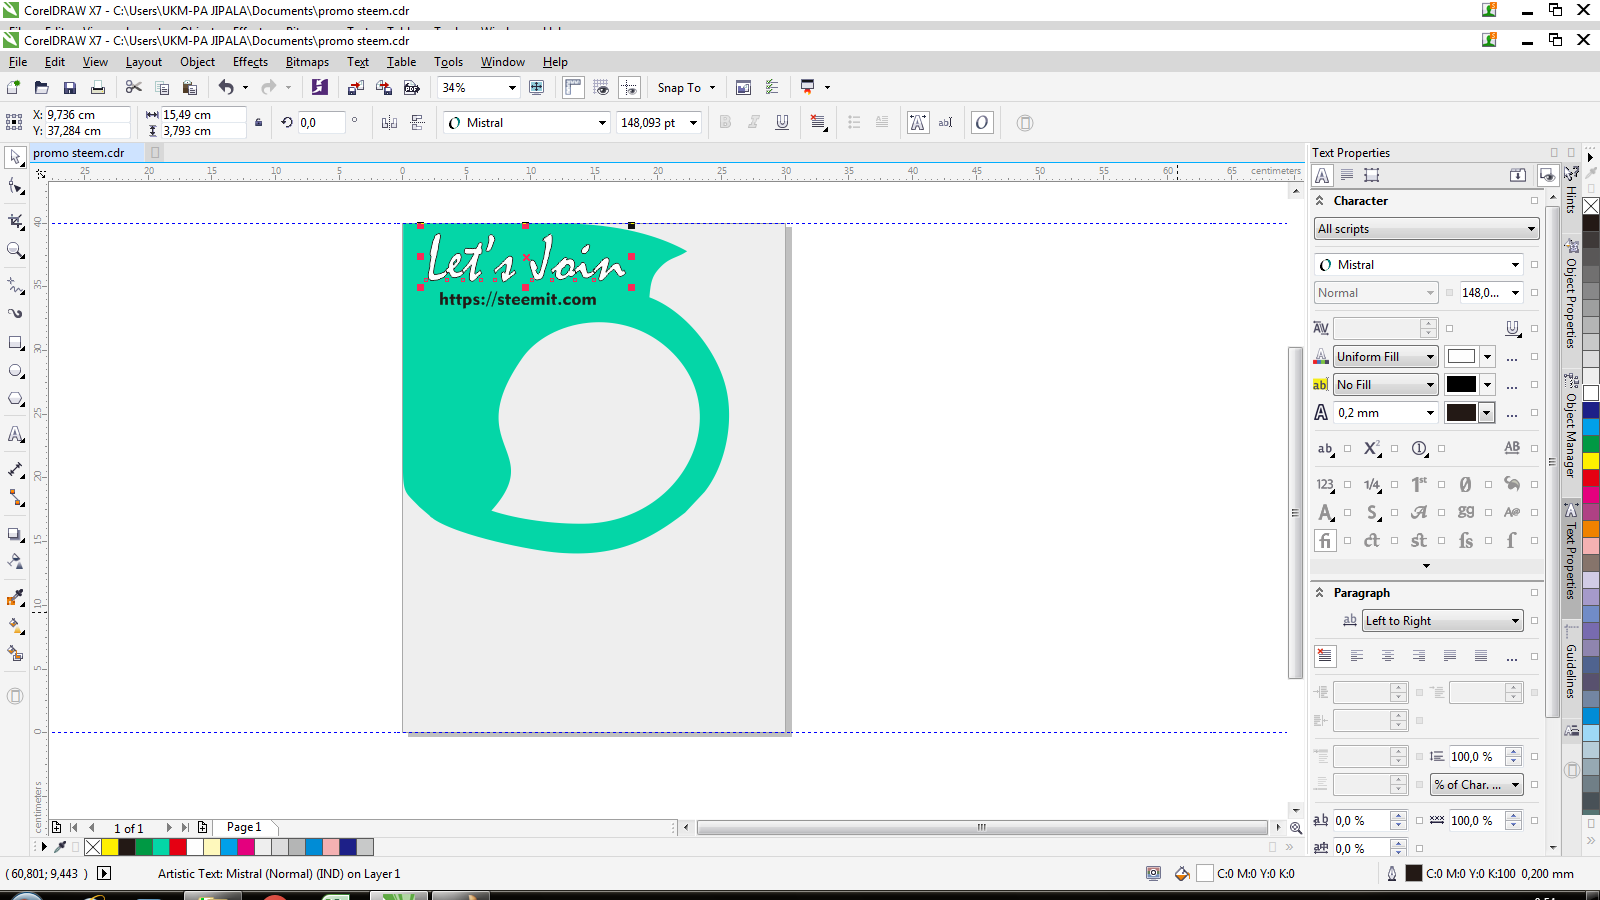Image resolution: width=1600 pixels, height=900 pixels.
Task: Mirror the text horizontally
Action: click(389, 123)
